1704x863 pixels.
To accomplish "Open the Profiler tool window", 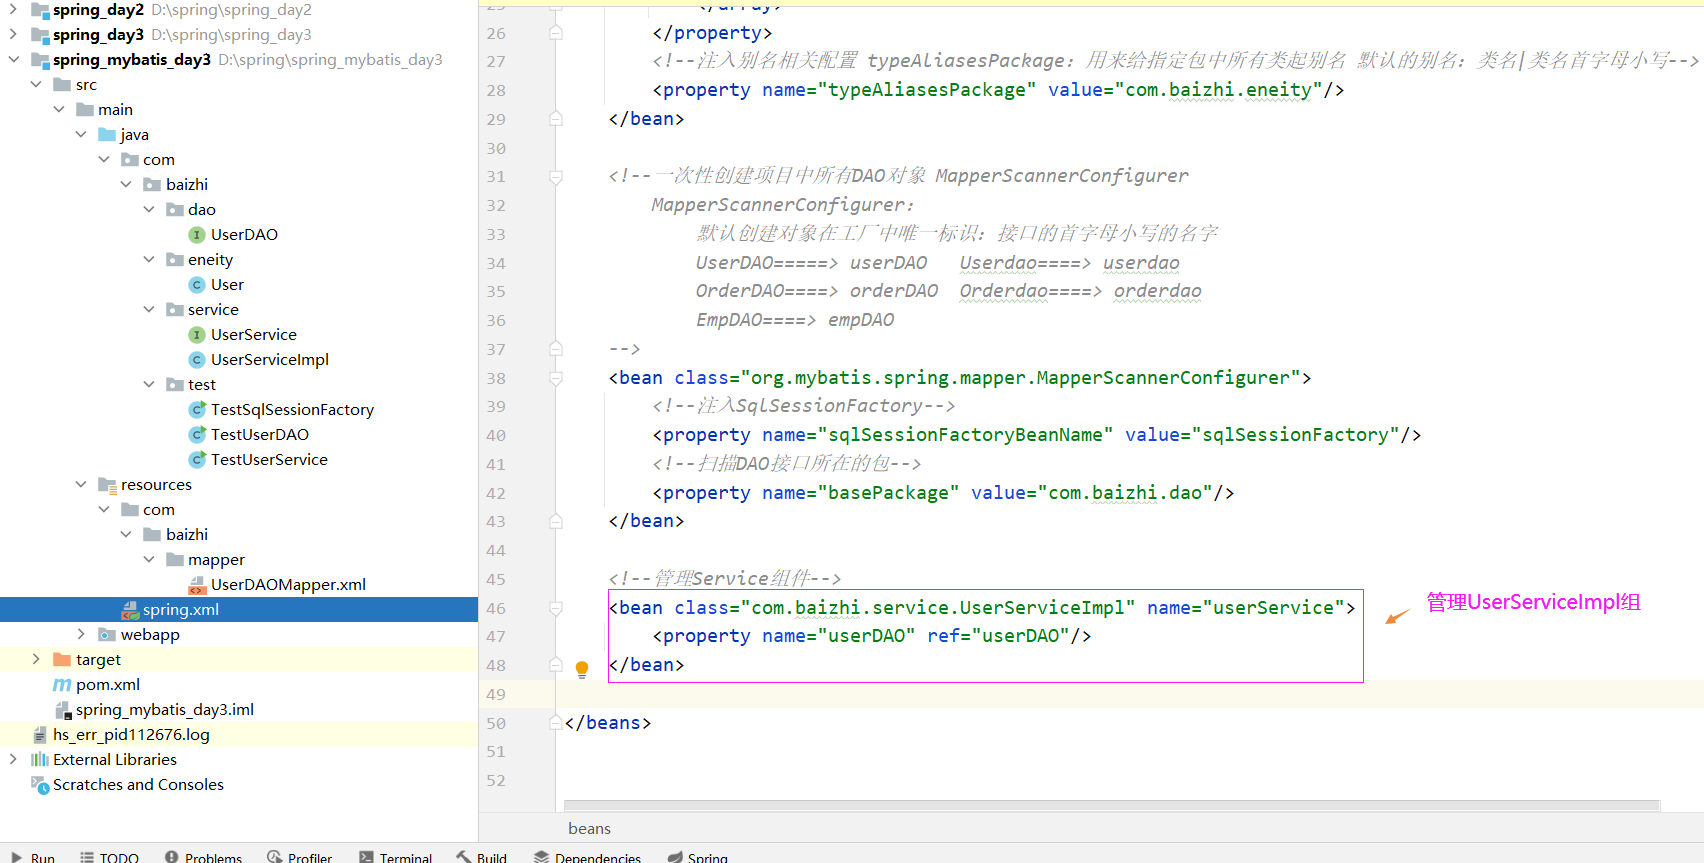I will [300, 857].
